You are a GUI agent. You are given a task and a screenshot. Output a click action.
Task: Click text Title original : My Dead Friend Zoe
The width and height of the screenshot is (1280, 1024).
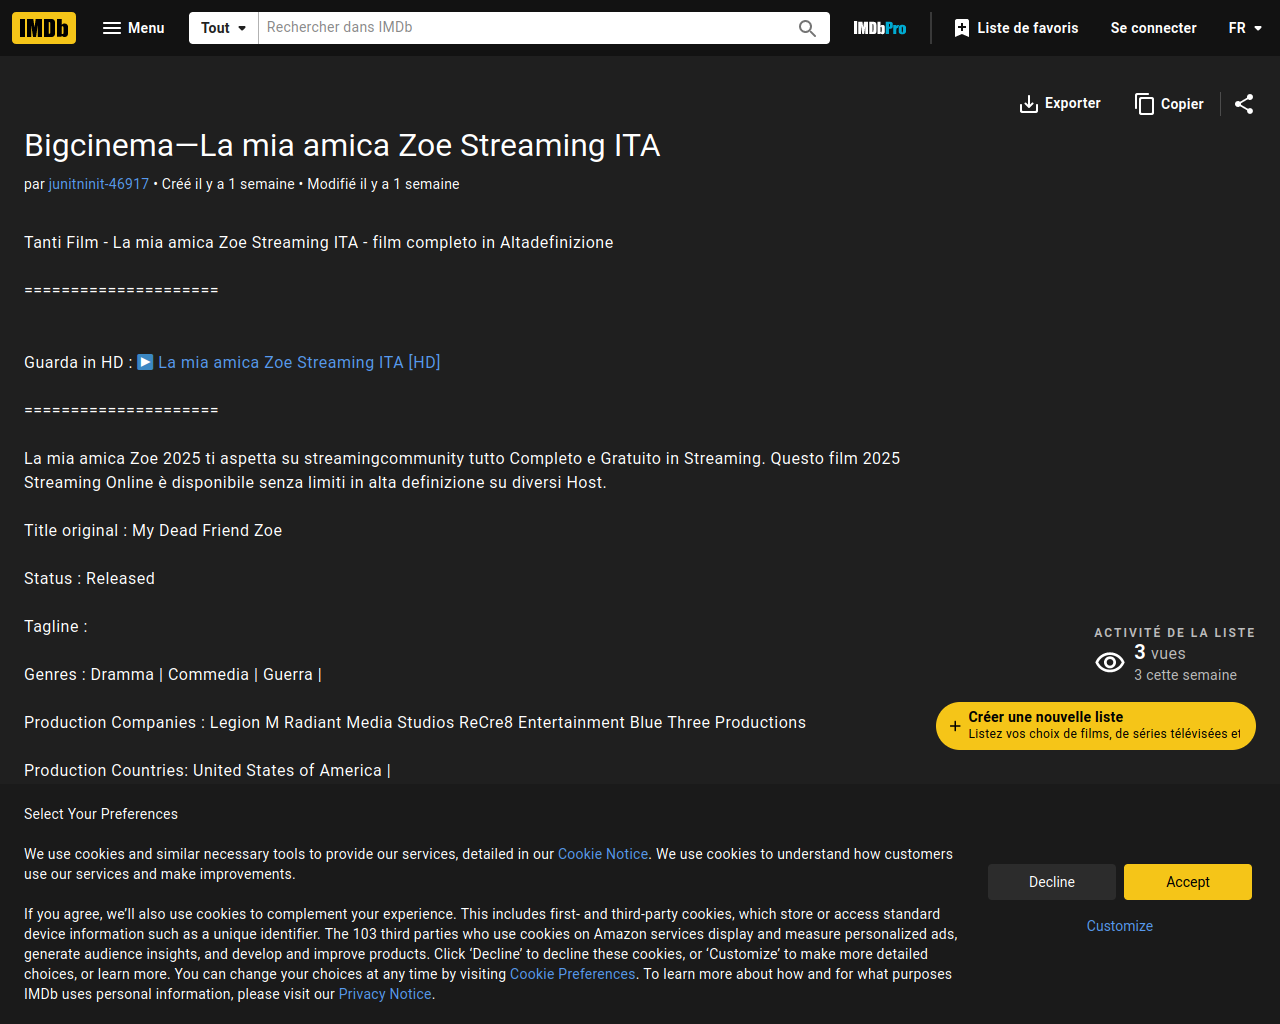[x=153, y=530]
